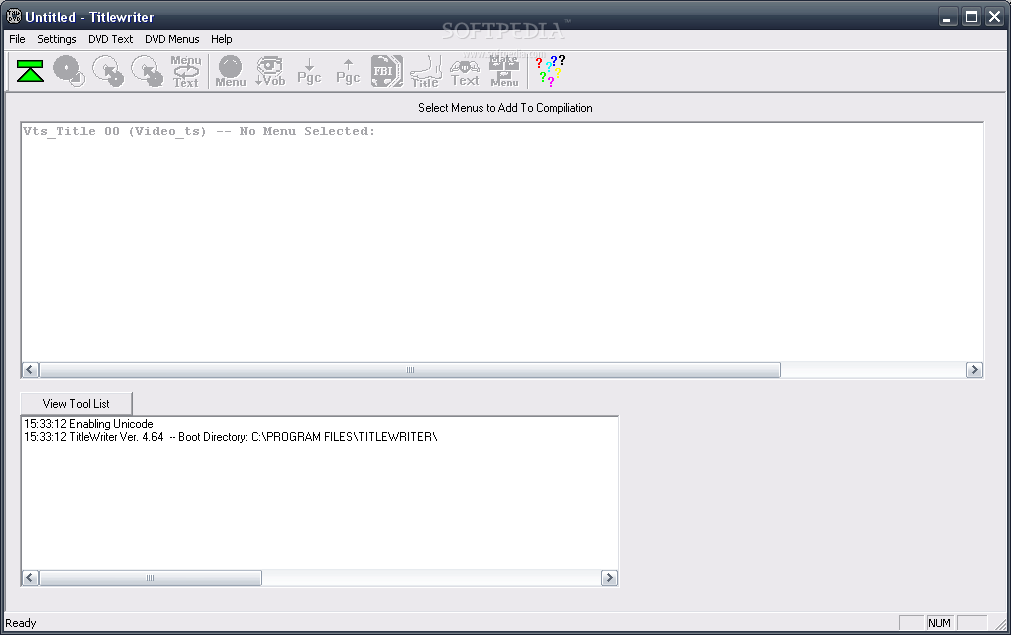Viewport: 1011px width, 635px height.
Task: Click the down-arrow Pgc icon
Action: click(x=309, y=71)
